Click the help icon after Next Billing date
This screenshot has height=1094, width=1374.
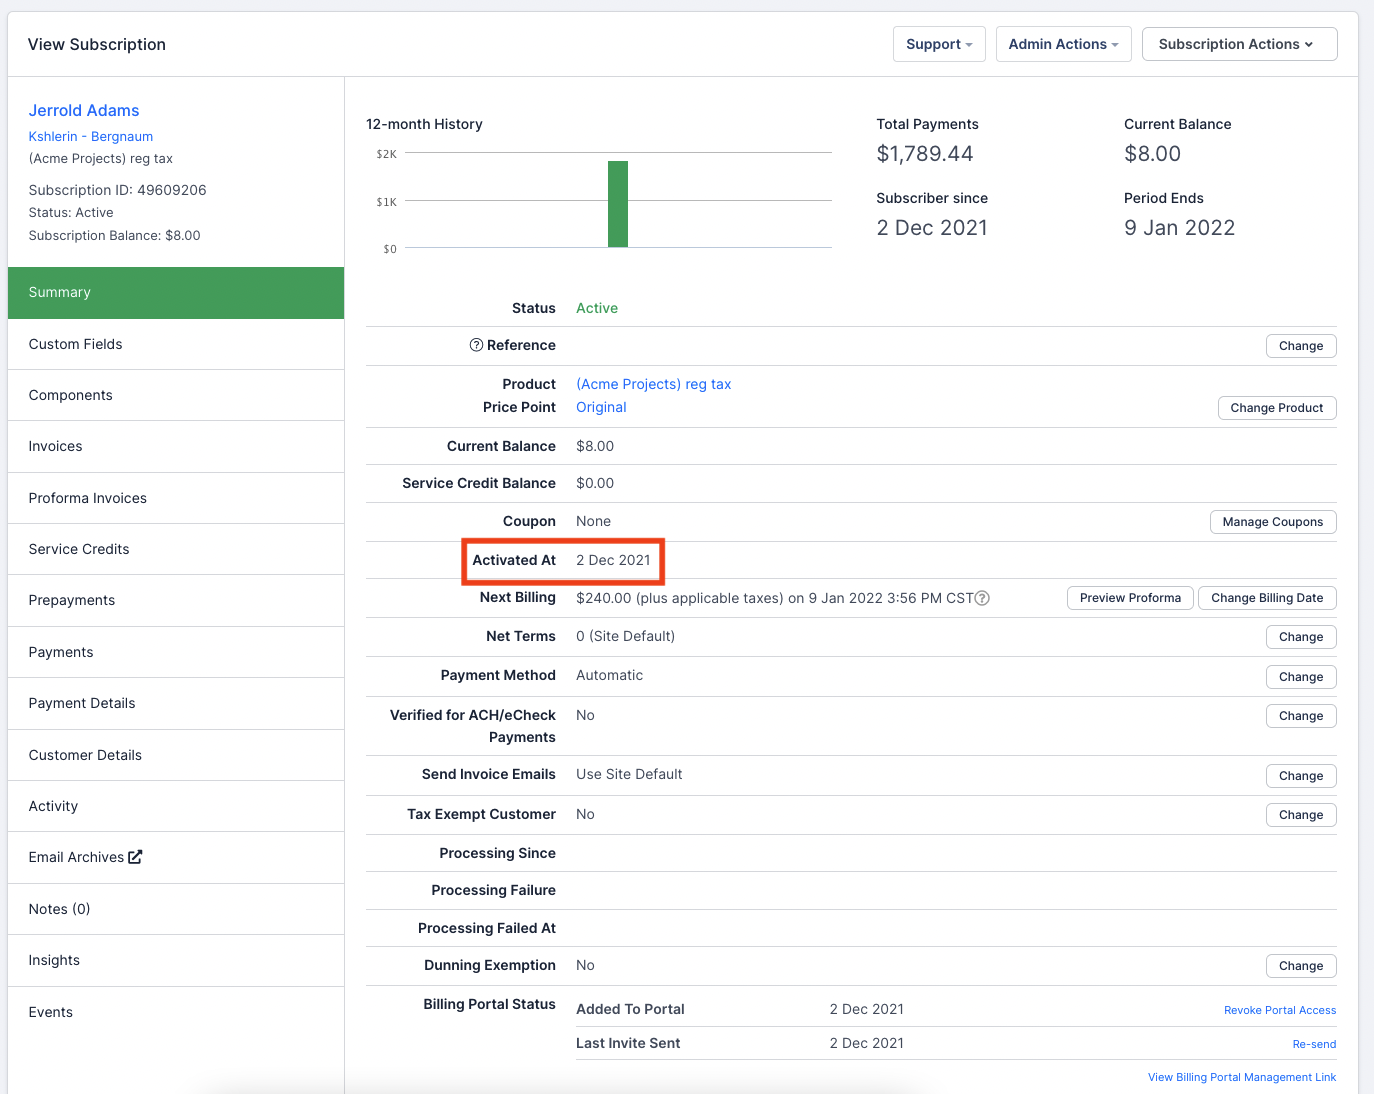click(982, 598)
